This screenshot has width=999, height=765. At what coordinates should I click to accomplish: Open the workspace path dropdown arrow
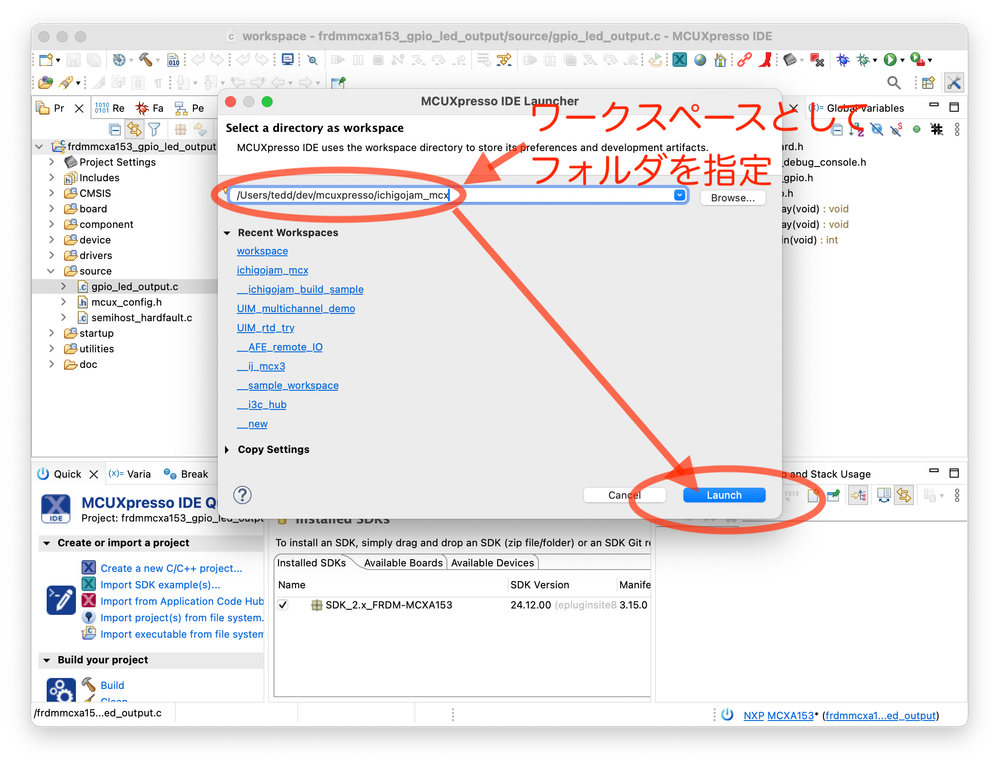[x=679, y=195]
